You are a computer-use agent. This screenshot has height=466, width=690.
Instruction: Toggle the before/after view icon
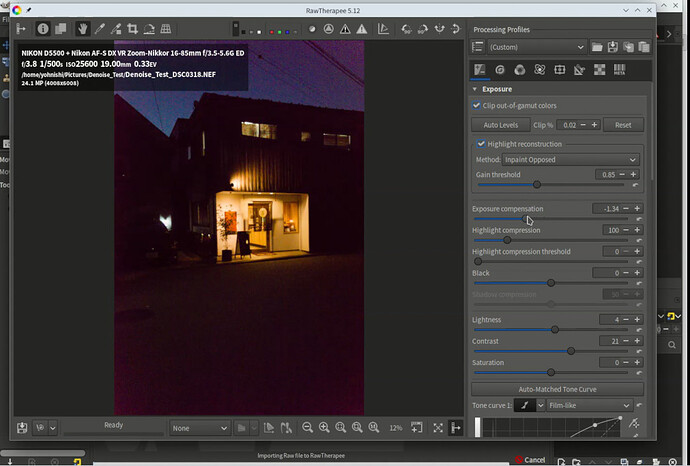pyautogui.click(x=60, y=29)
